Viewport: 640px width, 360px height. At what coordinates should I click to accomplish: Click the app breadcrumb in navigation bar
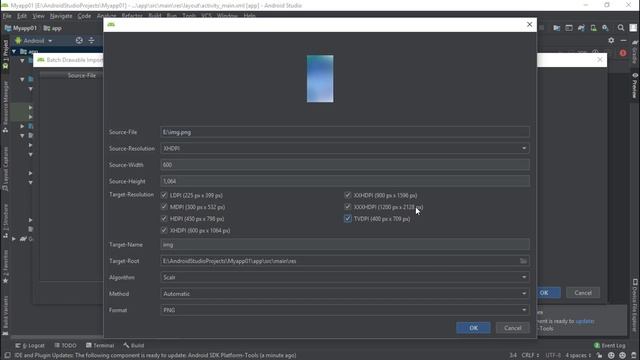(x=53, y=28)
